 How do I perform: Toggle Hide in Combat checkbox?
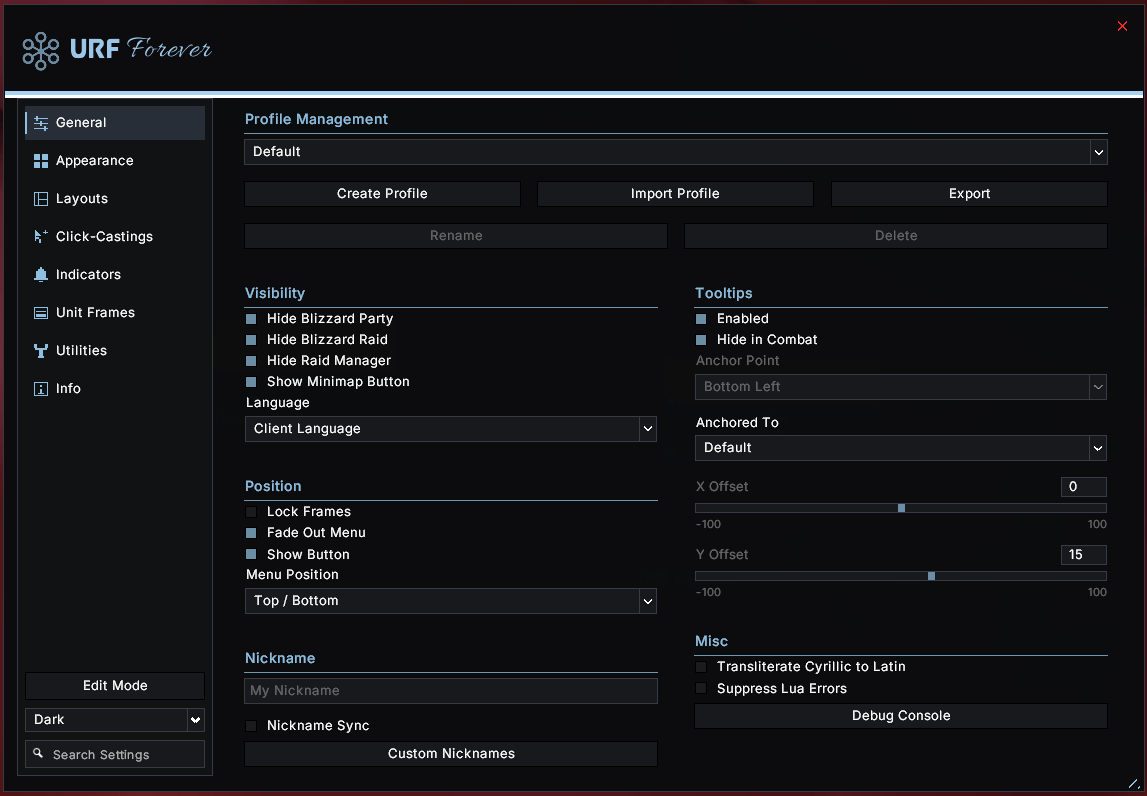click(701, 340)
